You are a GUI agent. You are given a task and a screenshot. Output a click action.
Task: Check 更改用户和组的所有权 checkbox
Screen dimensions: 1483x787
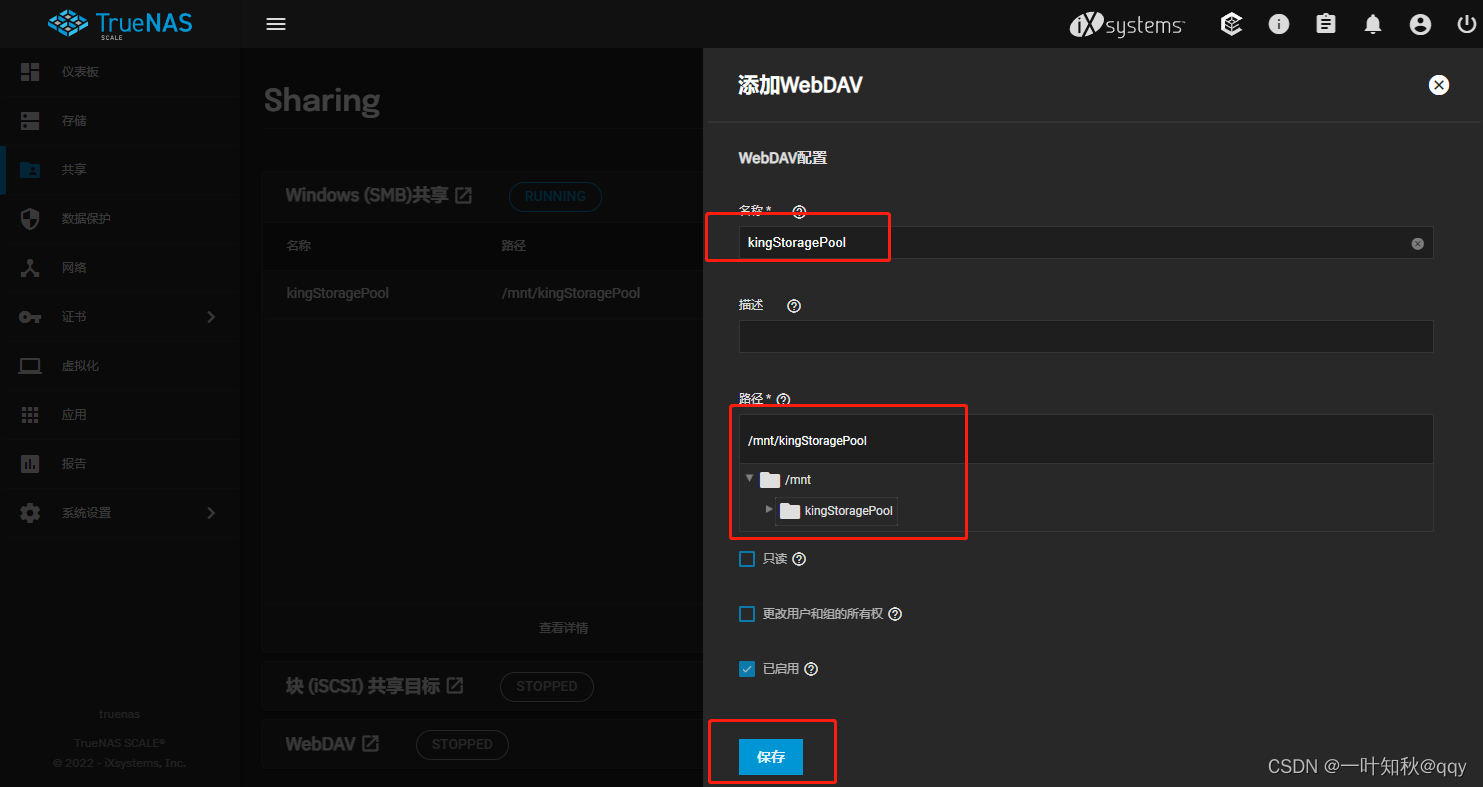pyautogui.click(x=747, y=614)
